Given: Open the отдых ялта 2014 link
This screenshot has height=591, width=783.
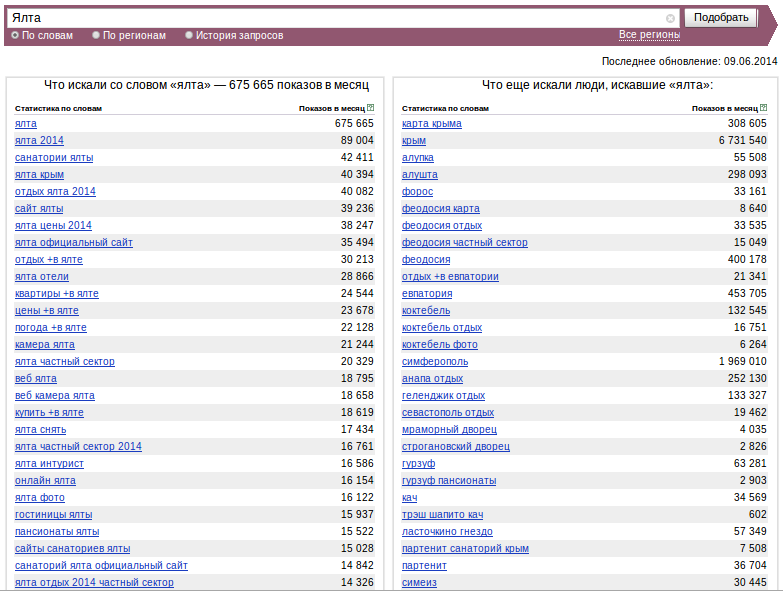Looking at the screenshot, I should 55,191.
